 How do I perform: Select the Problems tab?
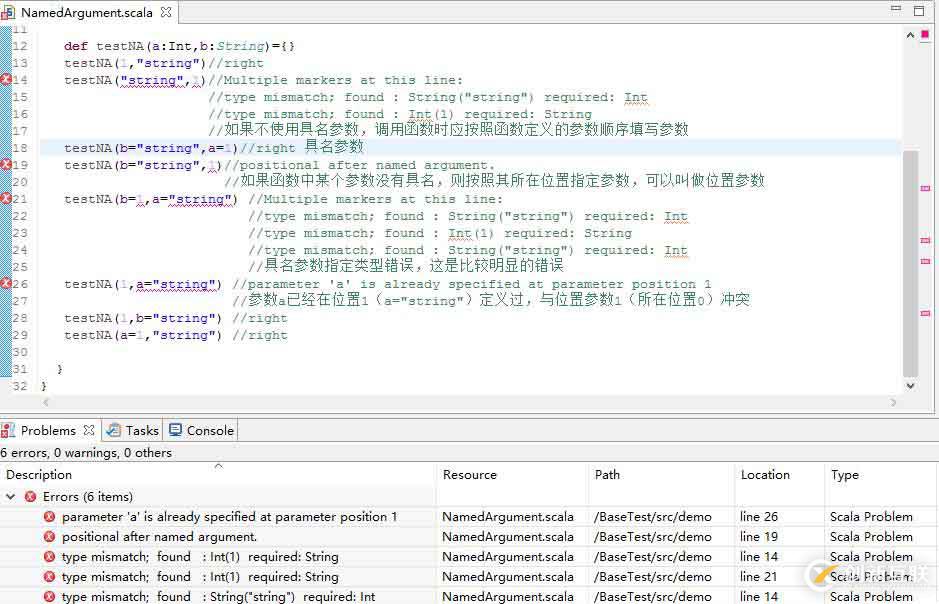click(47, 430)
